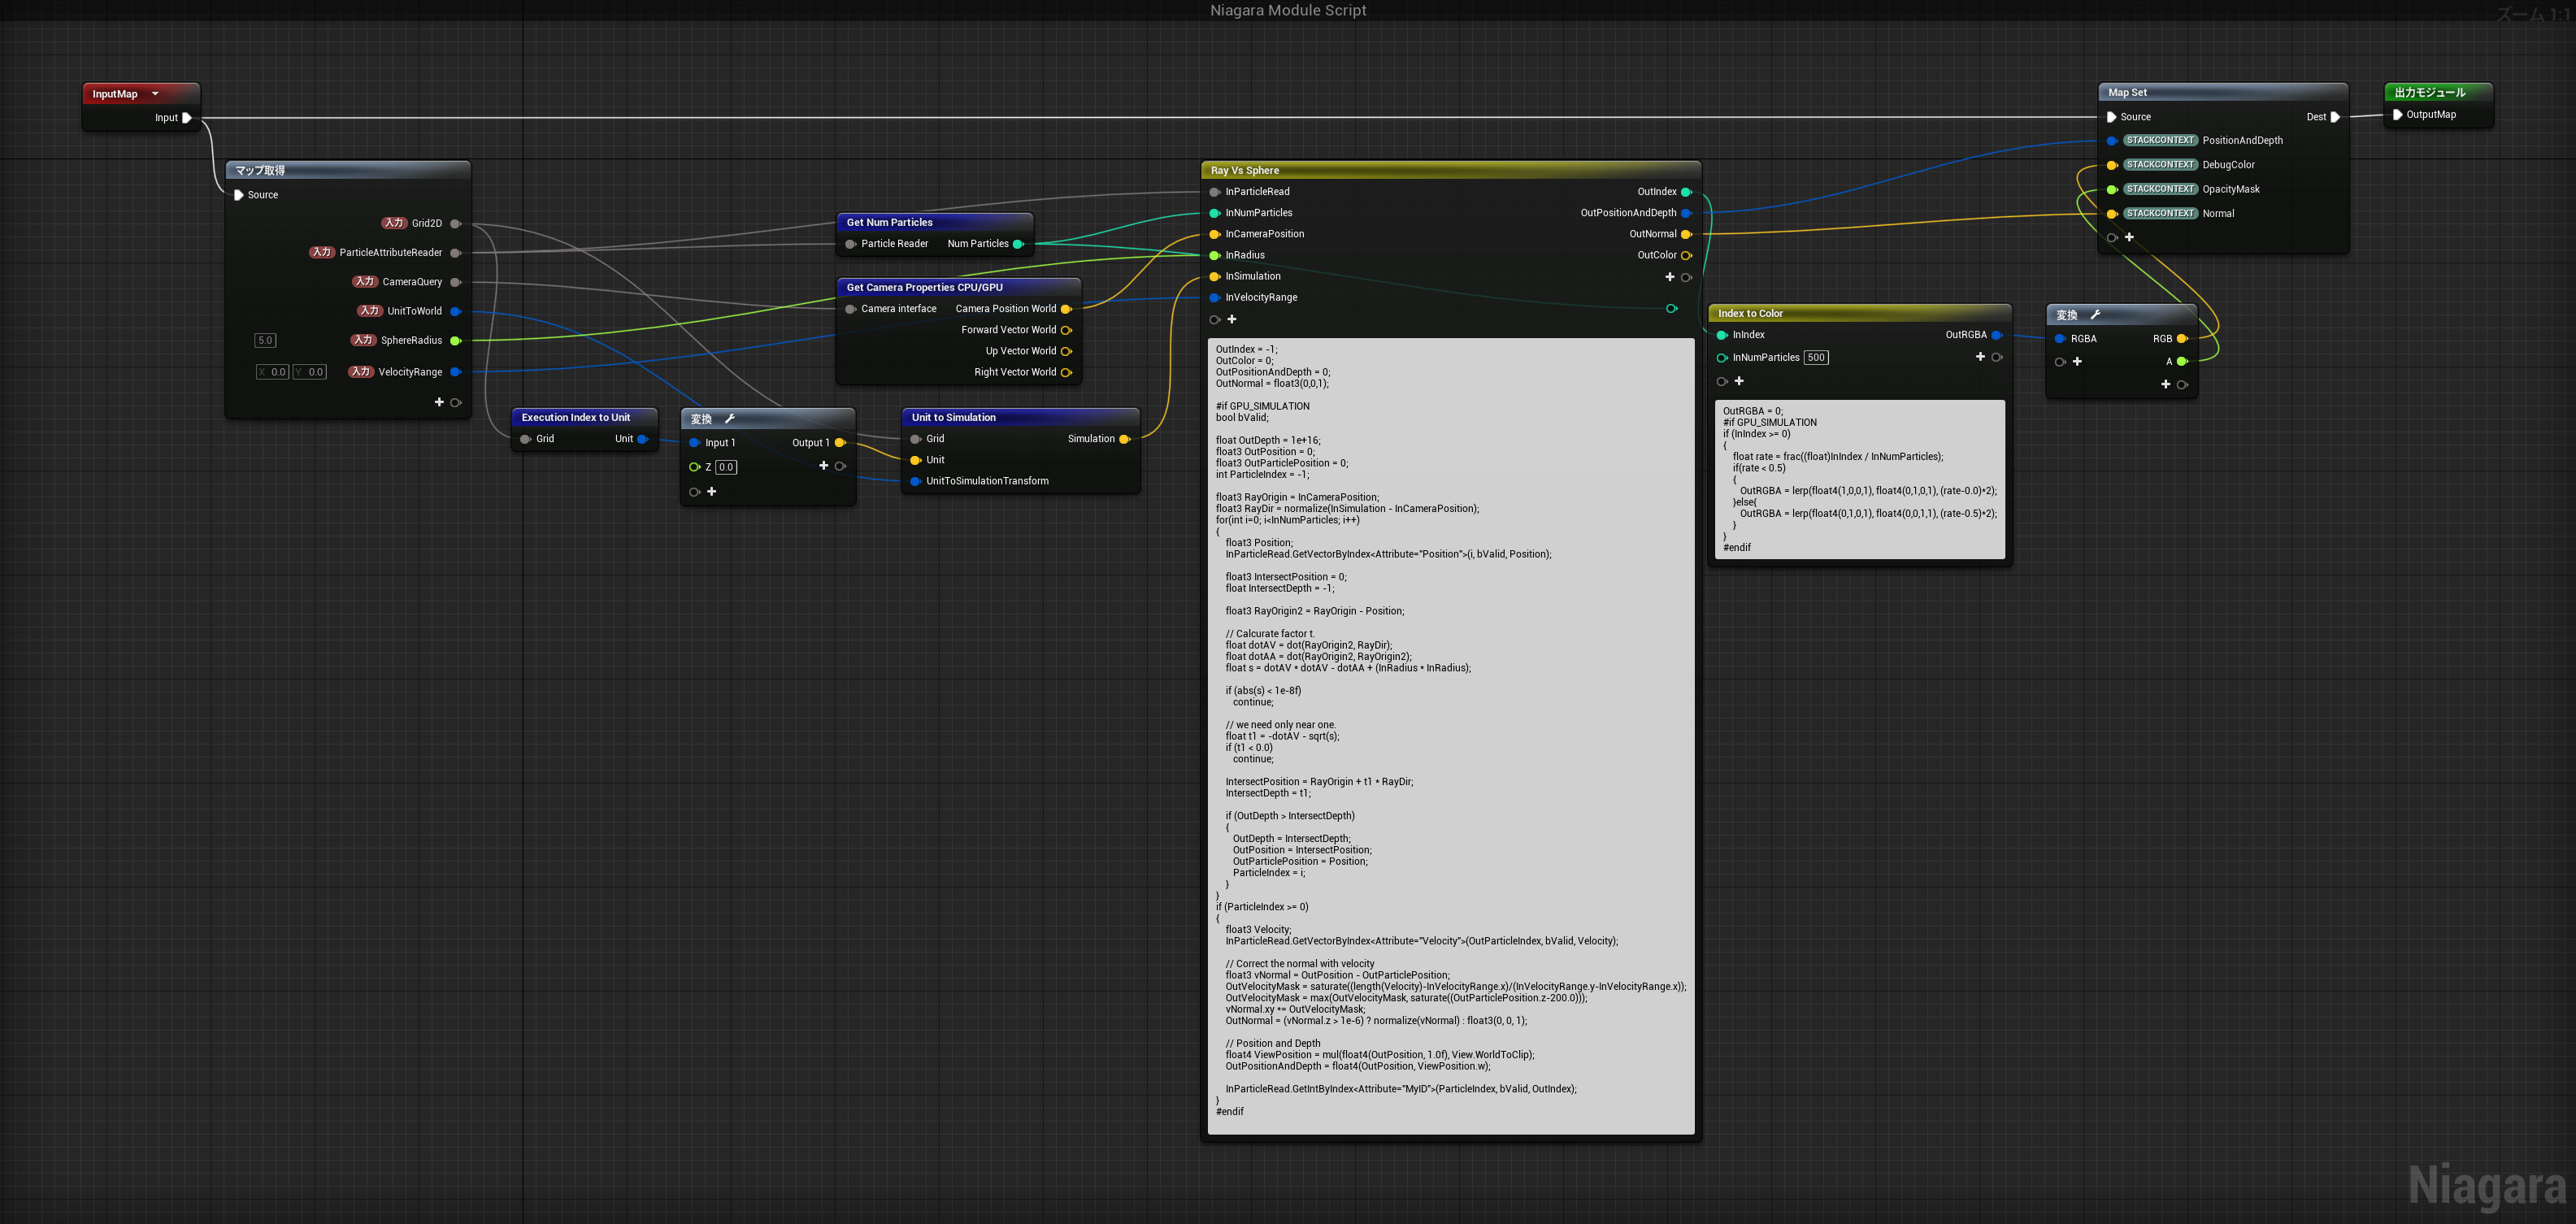Open the InputMap node dropdown arrow
Viewport: 2576px width, 1224px height.
point(155,94)
